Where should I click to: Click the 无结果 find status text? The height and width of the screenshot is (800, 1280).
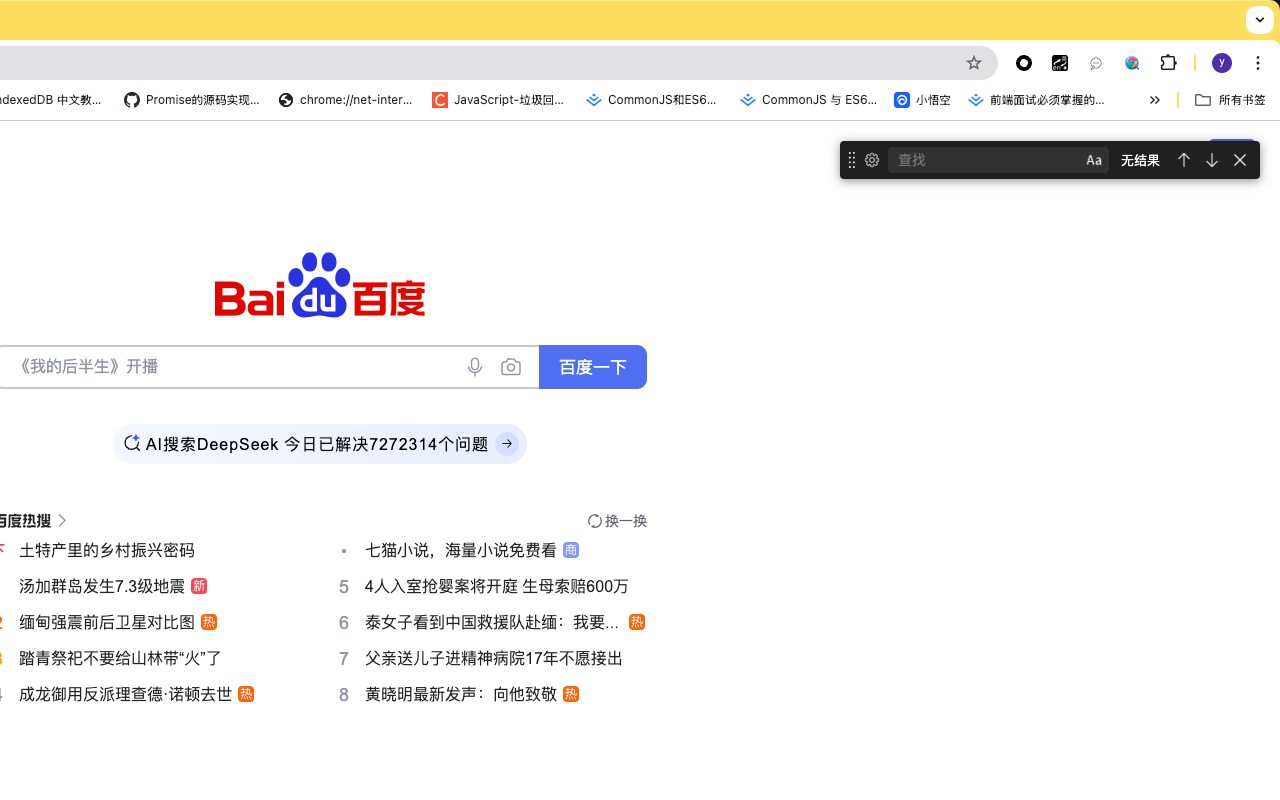[x=1140, y=160]
